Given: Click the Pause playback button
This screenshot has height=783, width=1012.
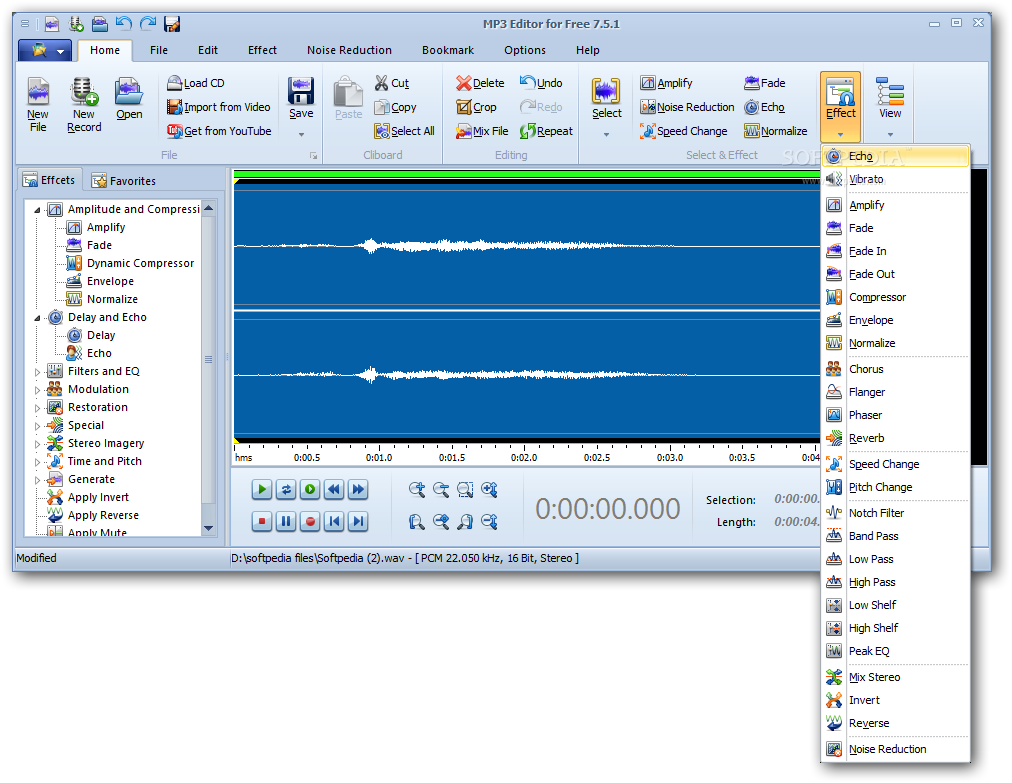Looking at the screenshot, I should point(286,521).
